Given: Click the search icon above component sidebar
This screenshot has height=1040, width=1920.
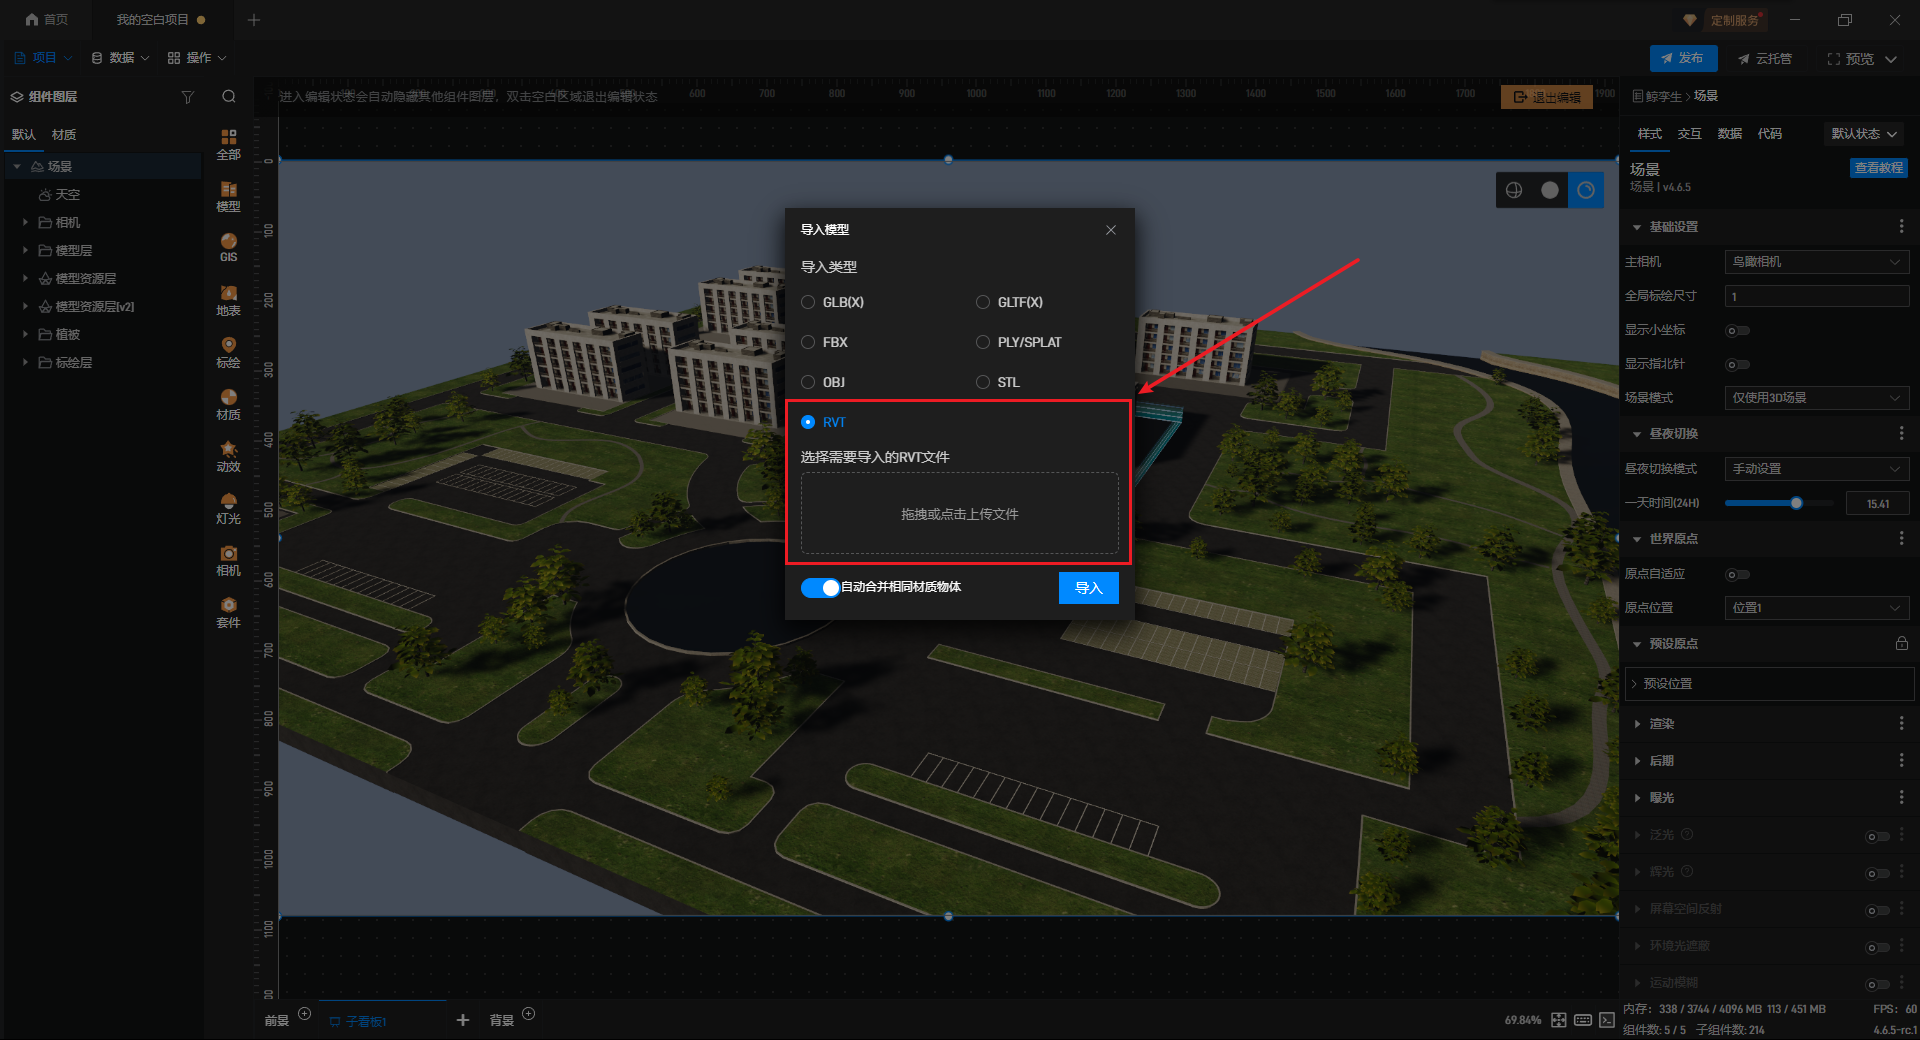Looking at the screenshot, I should (x=229, y=97).
